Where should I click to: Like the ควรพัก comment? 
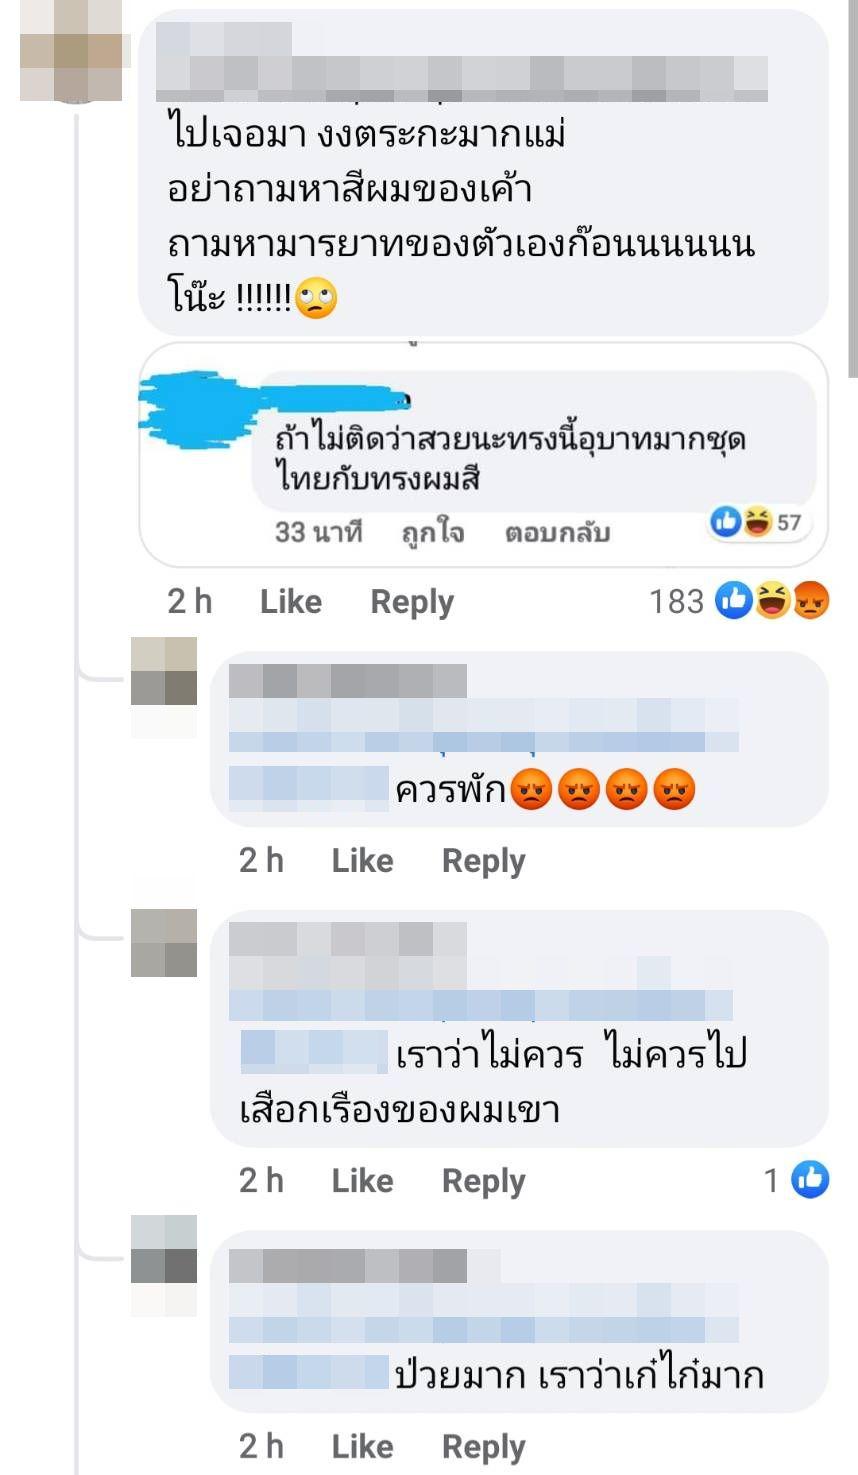pyautogui.click(x=362, y=861)
